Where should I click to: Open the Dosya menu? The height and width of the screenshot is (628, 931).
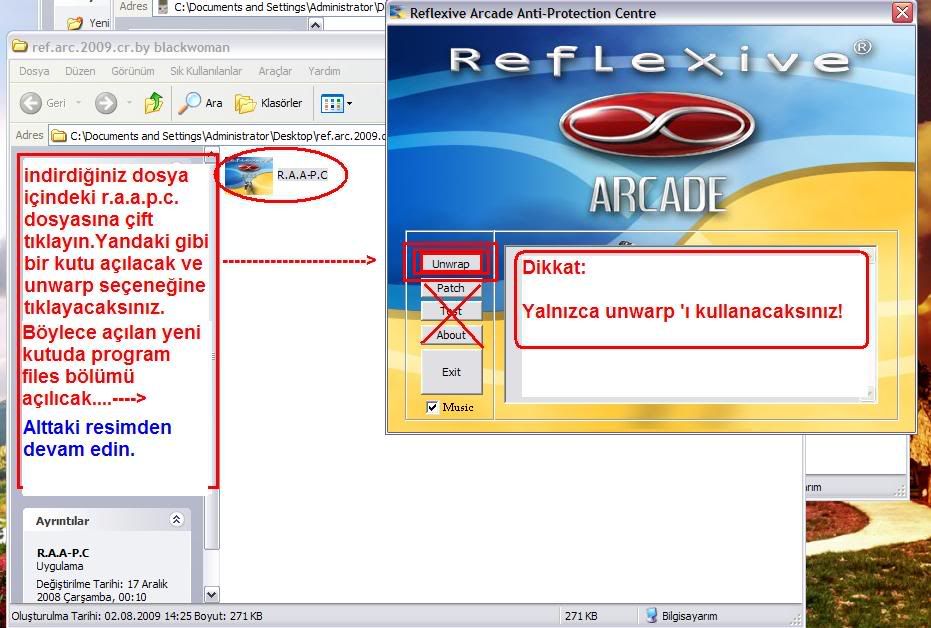pyautogui.click(x=34, y=71)
